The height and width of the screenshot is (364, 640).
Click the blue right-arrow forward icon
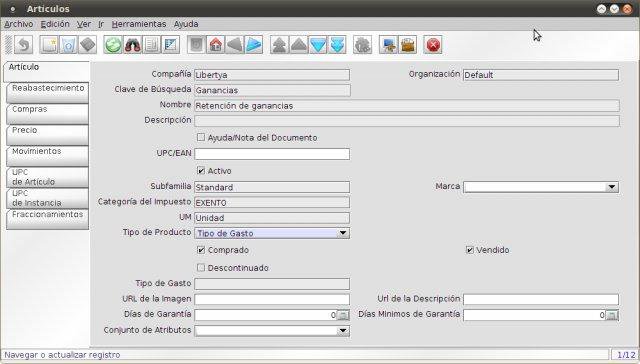tap(254, 45)
